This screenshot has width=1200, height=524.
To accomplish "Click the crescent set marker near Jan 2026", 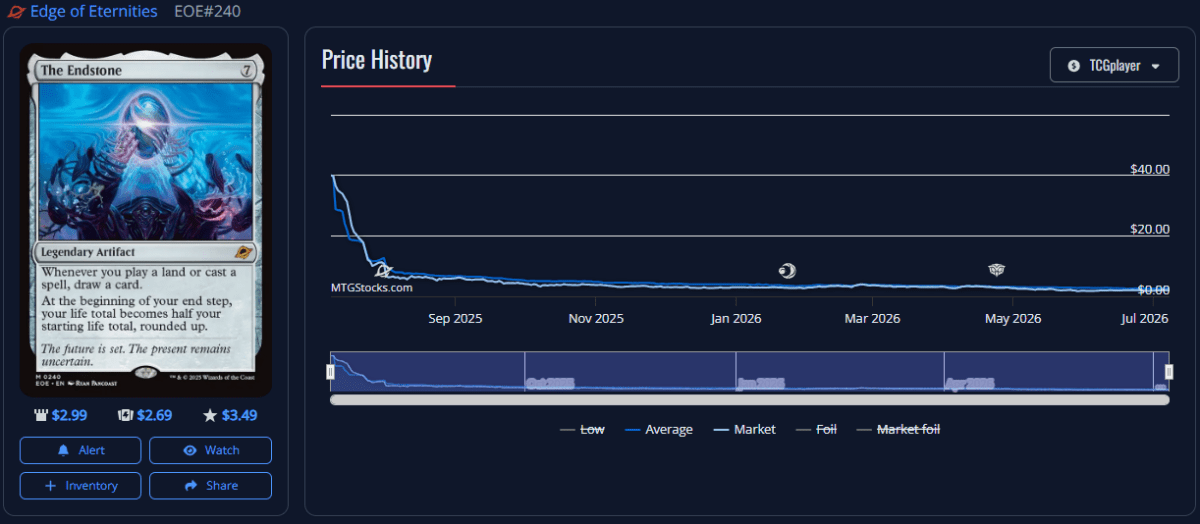I will coord(787,270).
